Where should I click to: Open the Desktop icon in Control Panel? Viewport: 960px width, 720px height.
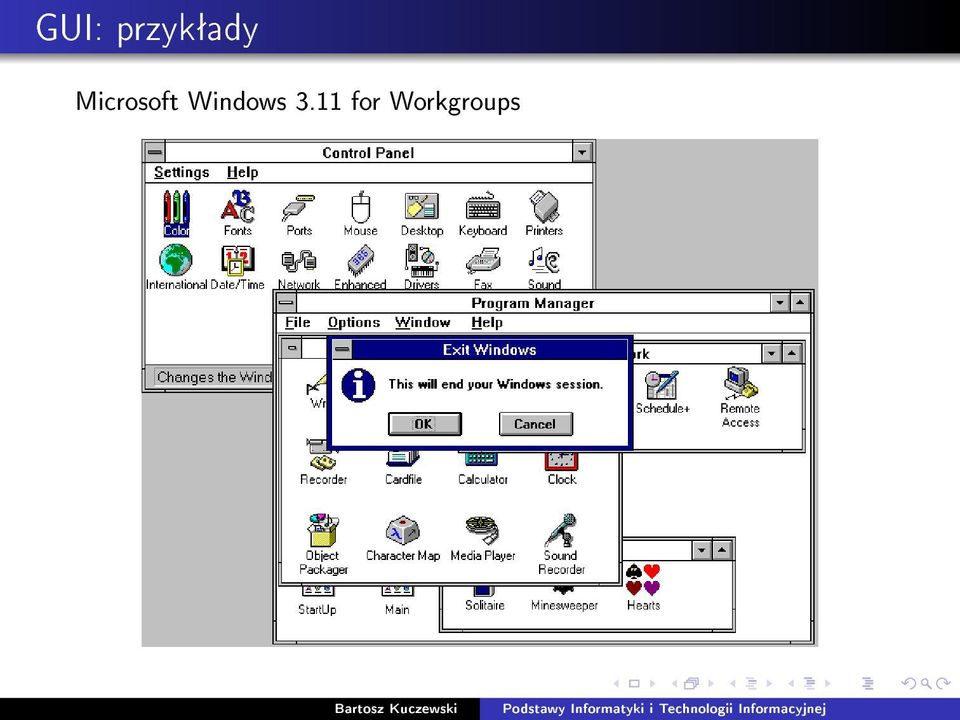pos(422,214)
